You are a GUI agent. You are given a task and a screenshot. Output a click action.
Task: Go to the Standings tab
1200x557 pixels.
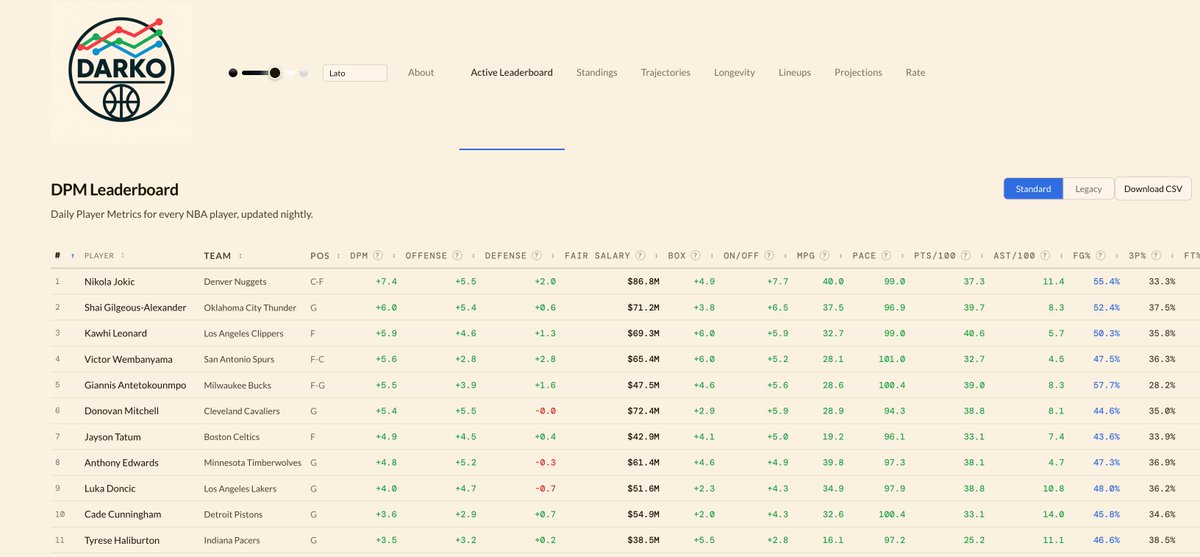(597, 73)
